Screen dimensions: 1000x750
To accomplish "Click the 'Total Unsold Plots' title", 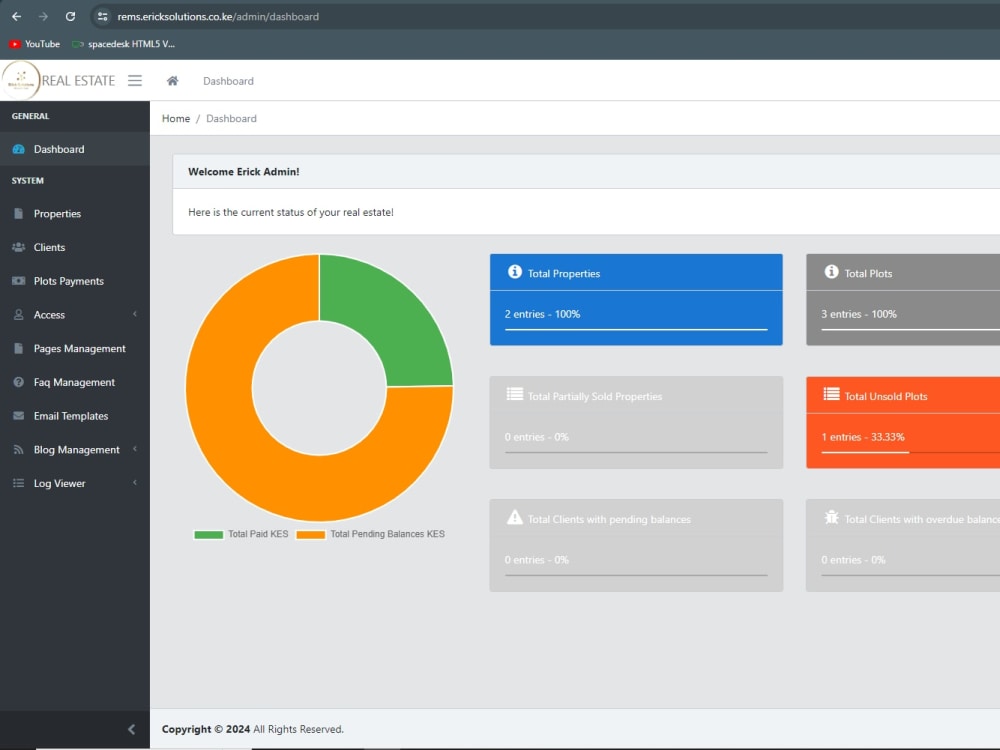I will [x=886, y=397].
